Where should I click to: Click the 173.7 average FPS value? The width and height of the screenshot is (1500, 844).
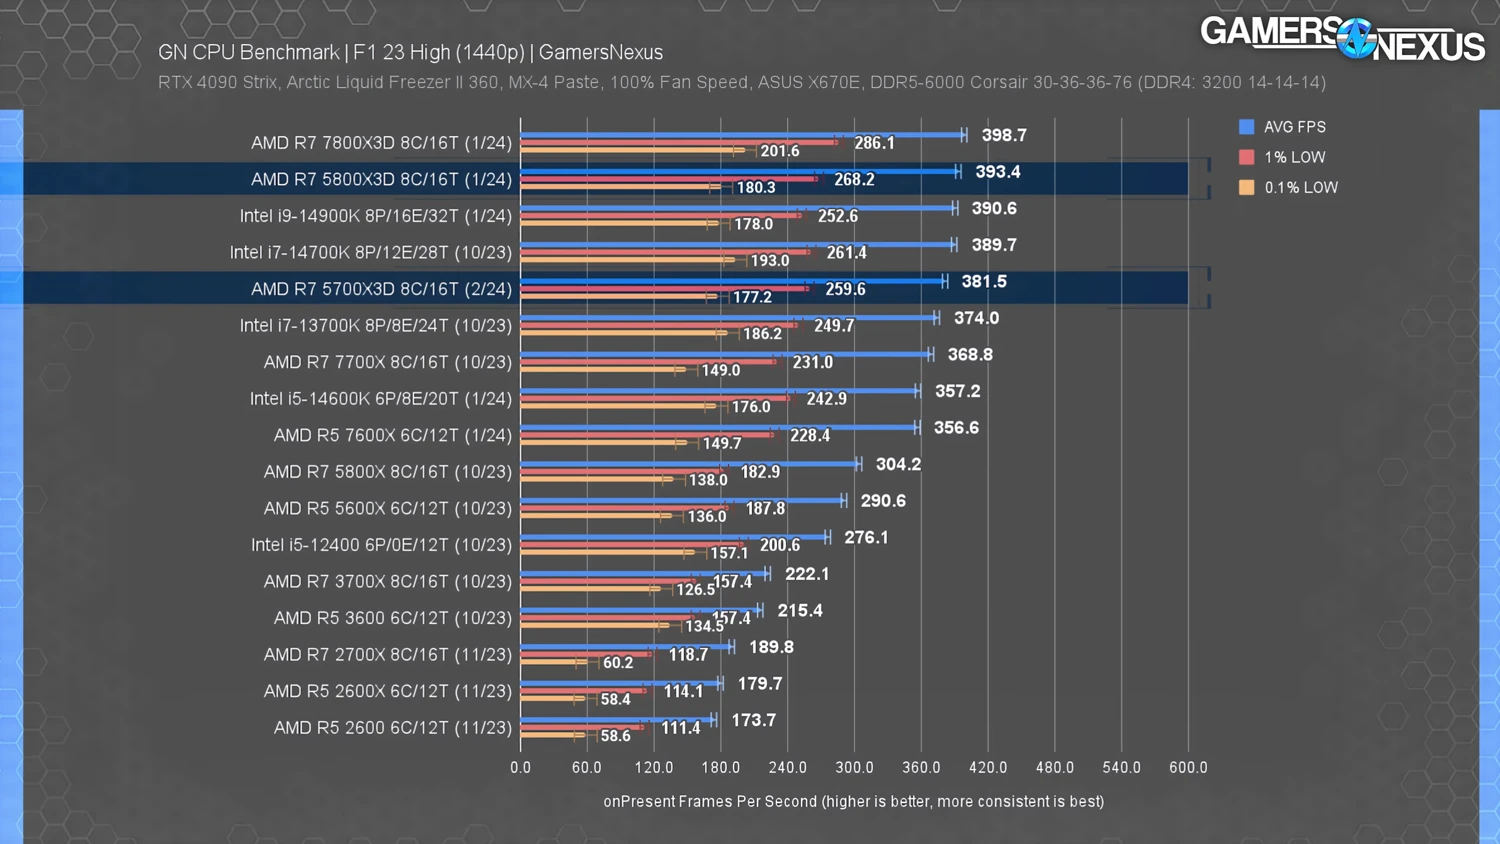tap(753, 720)
